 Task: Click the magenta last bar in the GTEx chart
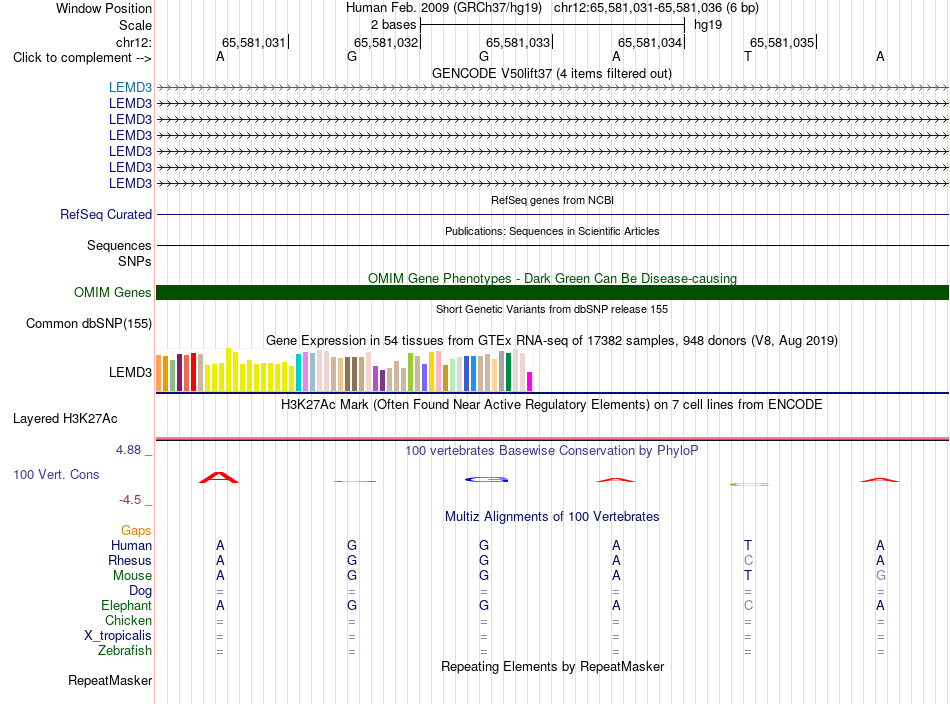pos(530,382)
